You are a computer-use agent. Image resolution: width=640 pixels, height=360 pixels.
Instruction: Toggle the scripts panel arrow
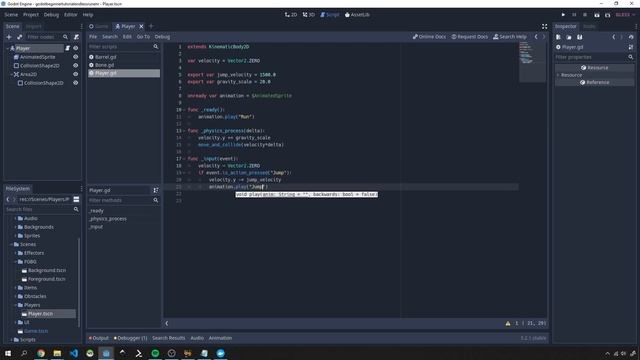(x=167, y=323)
